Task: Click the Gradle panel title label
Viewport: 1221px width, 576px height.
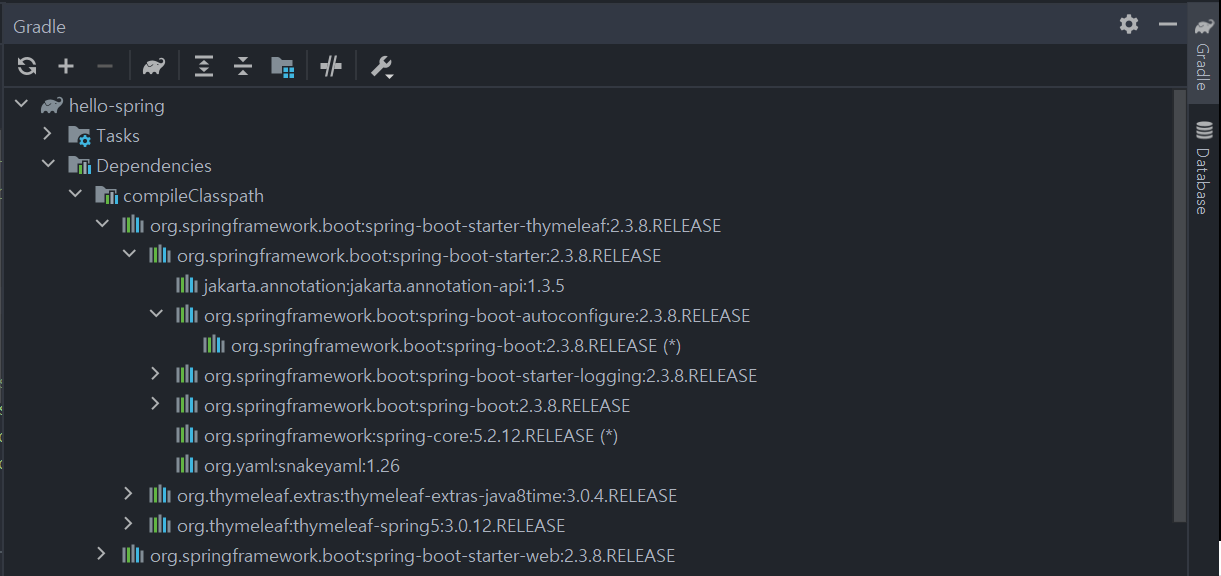Action: (x=39, y=27)
